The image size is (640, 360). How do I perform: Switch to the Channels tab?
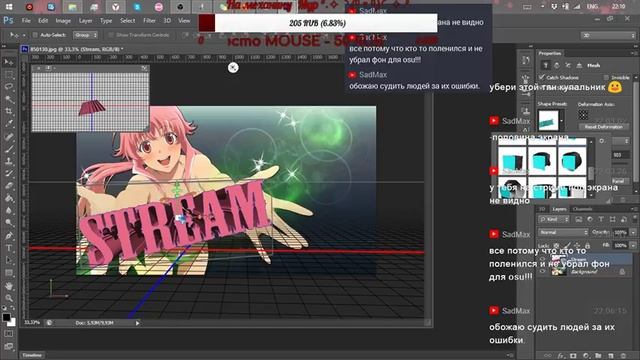pyautogui.click(x=582, y=209)
